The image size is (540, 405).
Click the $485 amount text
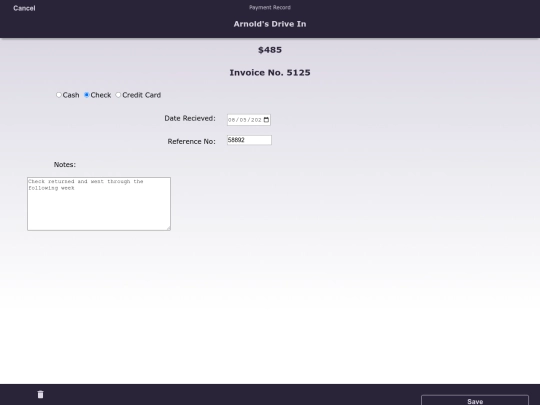[x=270, y=50]
